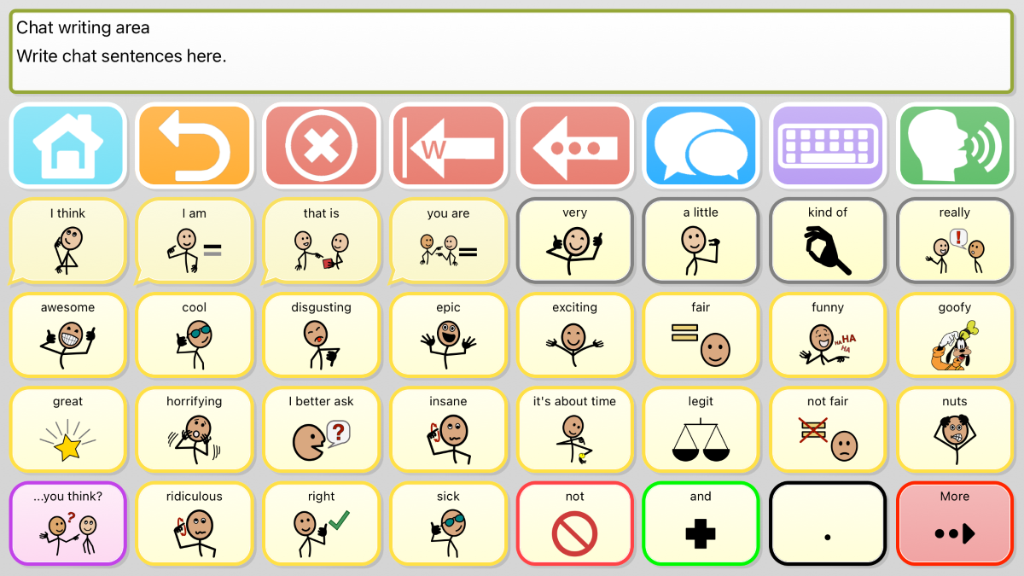Clear the message with the X icon
Viewport: 1024px width, 576px height.
click(x=321, y=145)
